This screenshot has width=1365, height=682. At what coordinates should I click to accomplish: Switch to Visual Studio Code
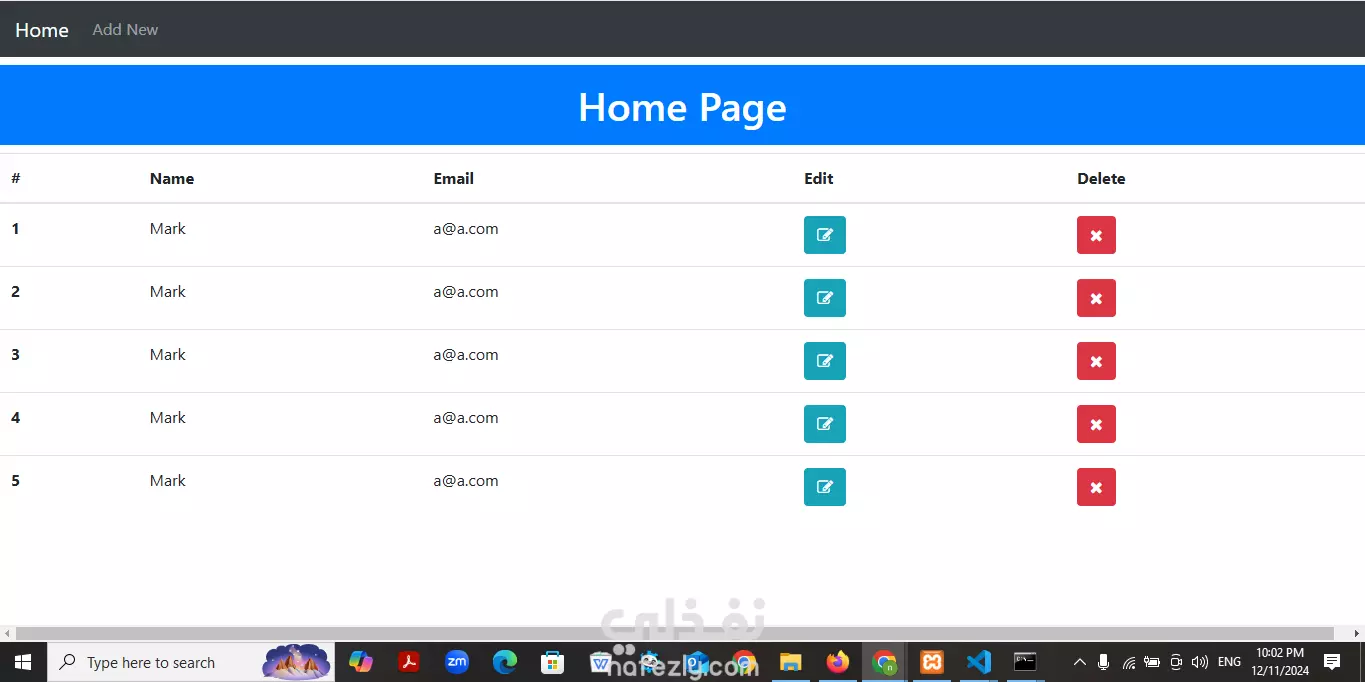point(979,662)
